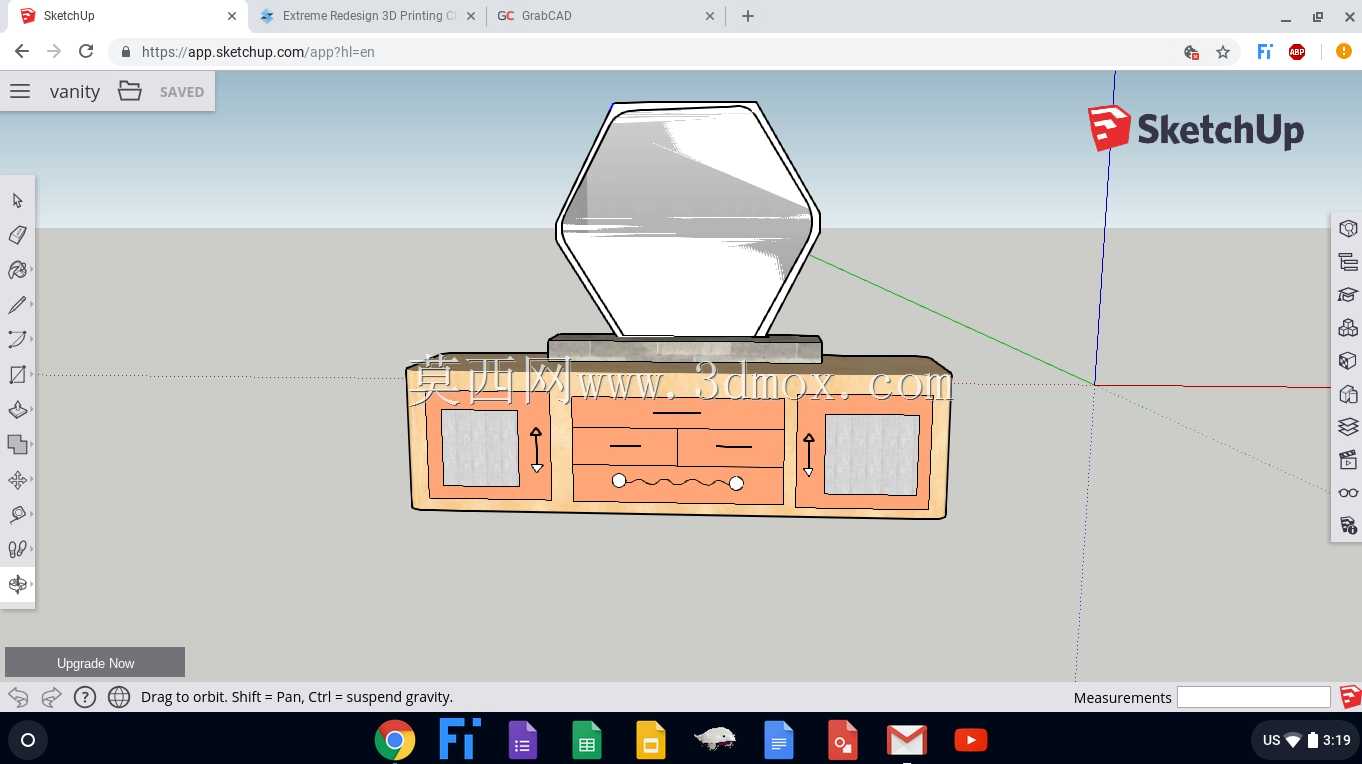Image resolution: width=1362 pixels, height=764 pixels.
Task: Choose the Line pencil tool
Action: [x=17, y=305]
